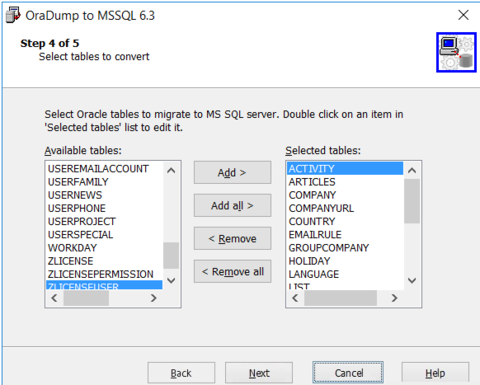480x385 pixels.
Task: Open Help for this wizard
Action: (435, 373)
